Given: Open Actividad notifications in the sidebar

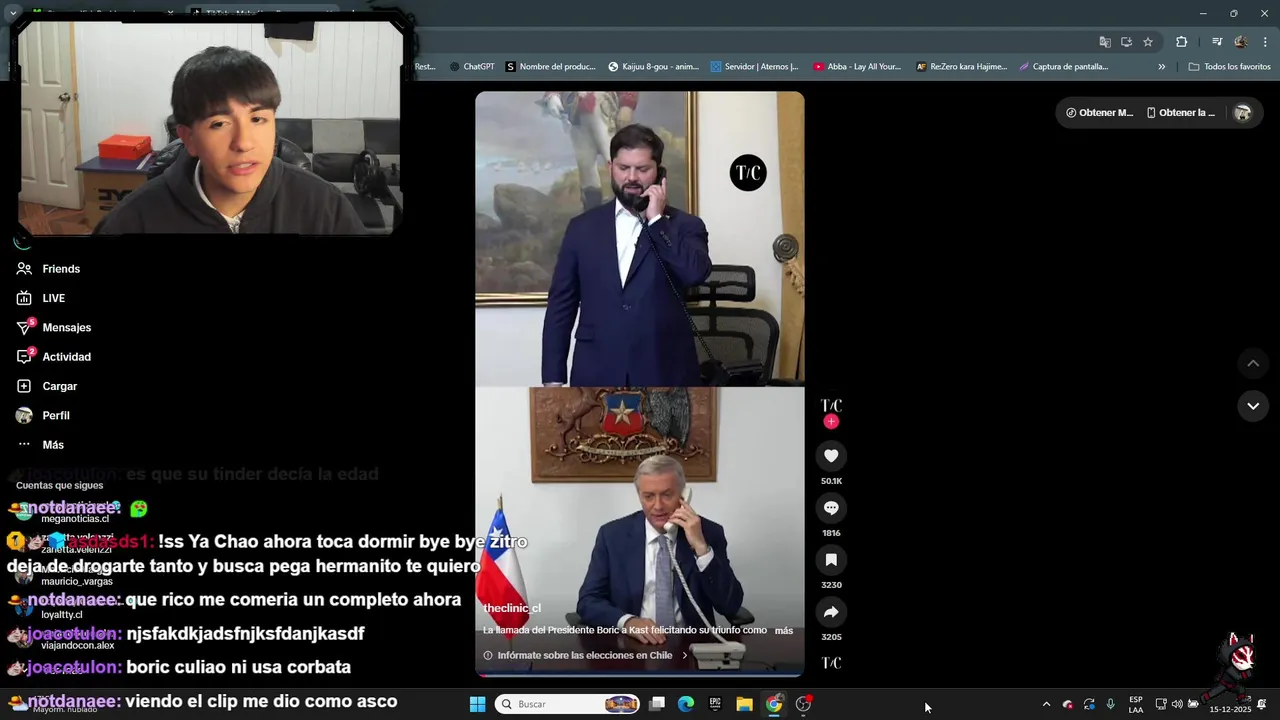Looking at the screenshot, I should pos(54,357).
